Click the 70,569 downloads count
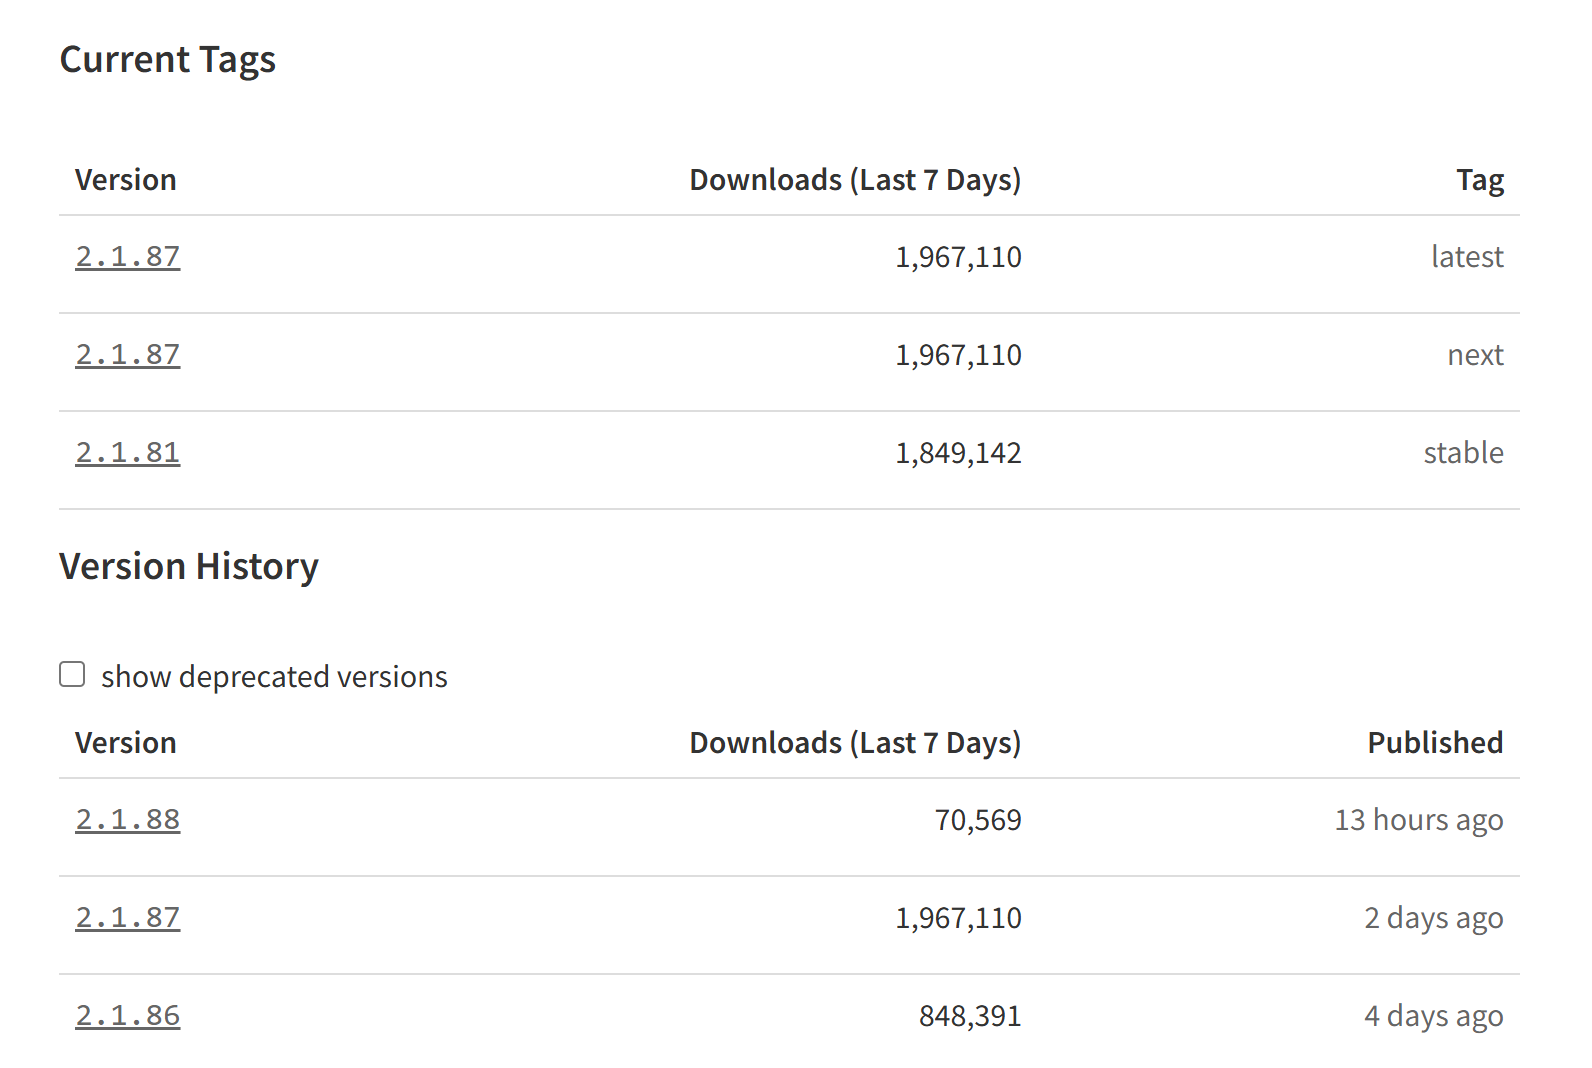Viewport: 1592px width, 1068px height. pyautogui.click(x=978, y=820)
